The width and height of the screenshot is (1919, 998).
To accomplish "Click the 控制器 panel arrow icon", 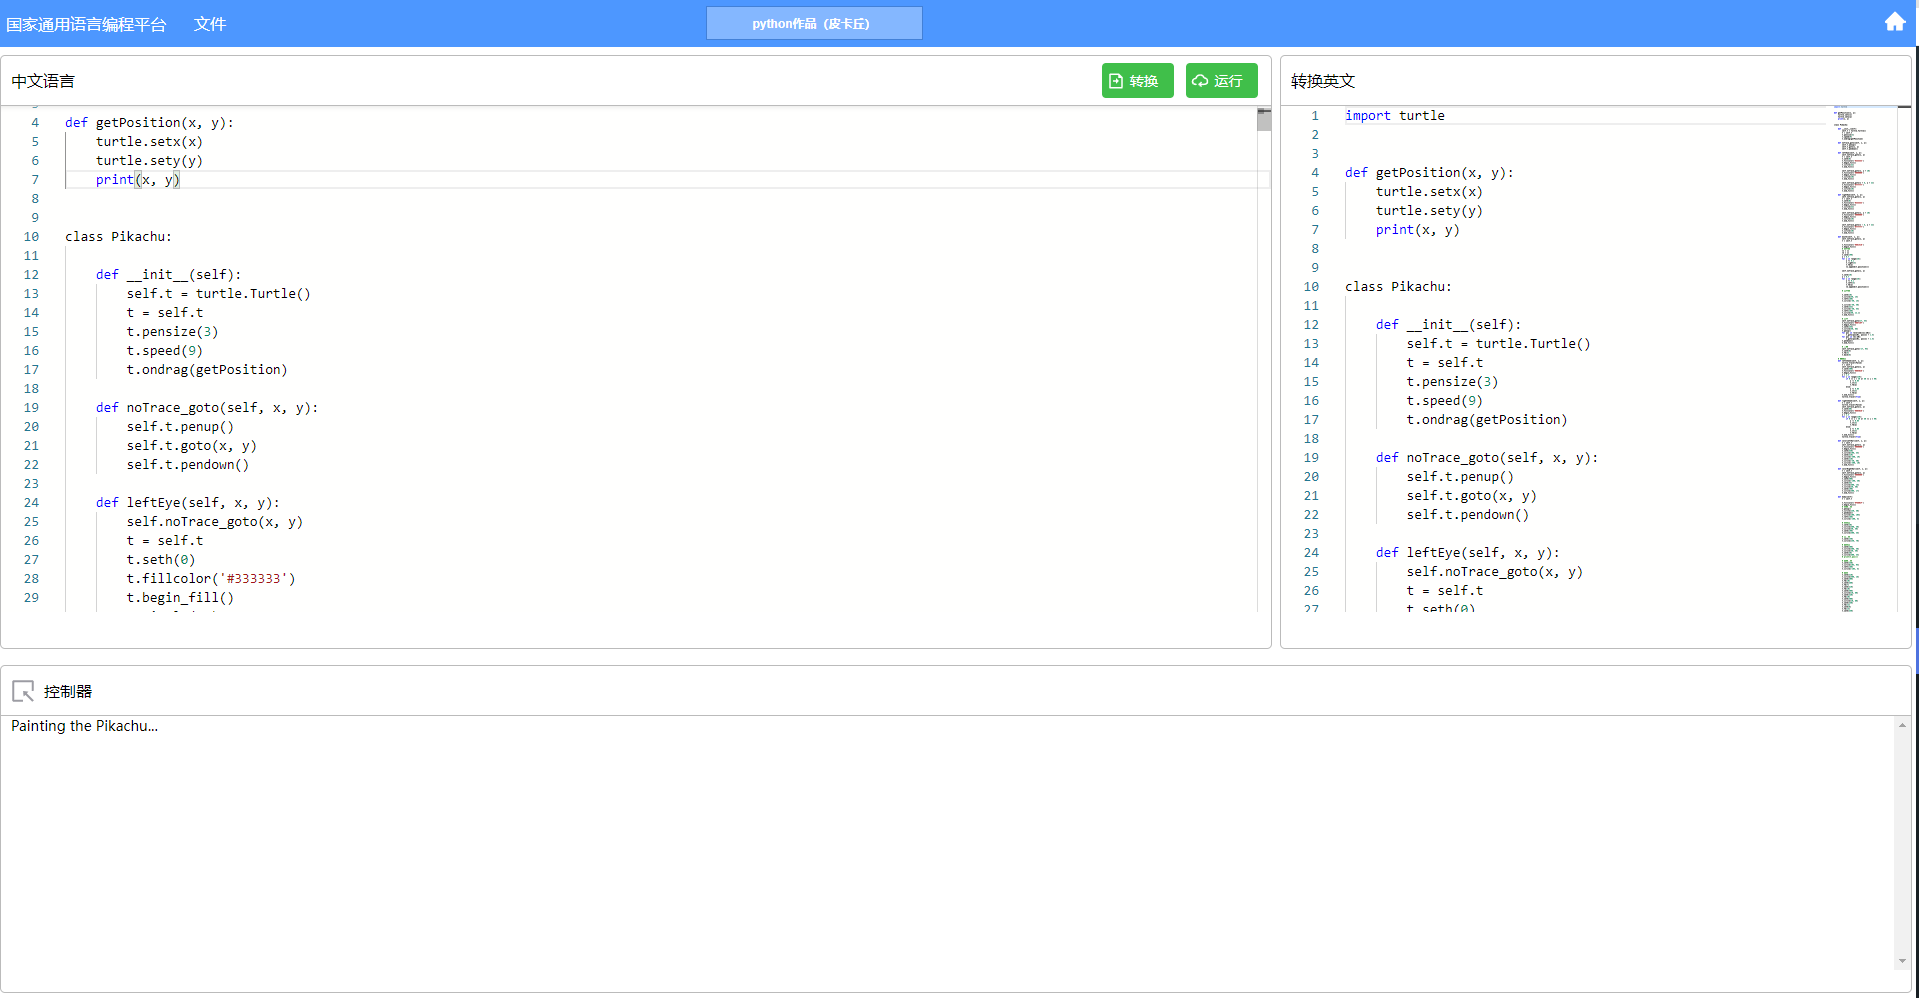I will click(23, 691).
